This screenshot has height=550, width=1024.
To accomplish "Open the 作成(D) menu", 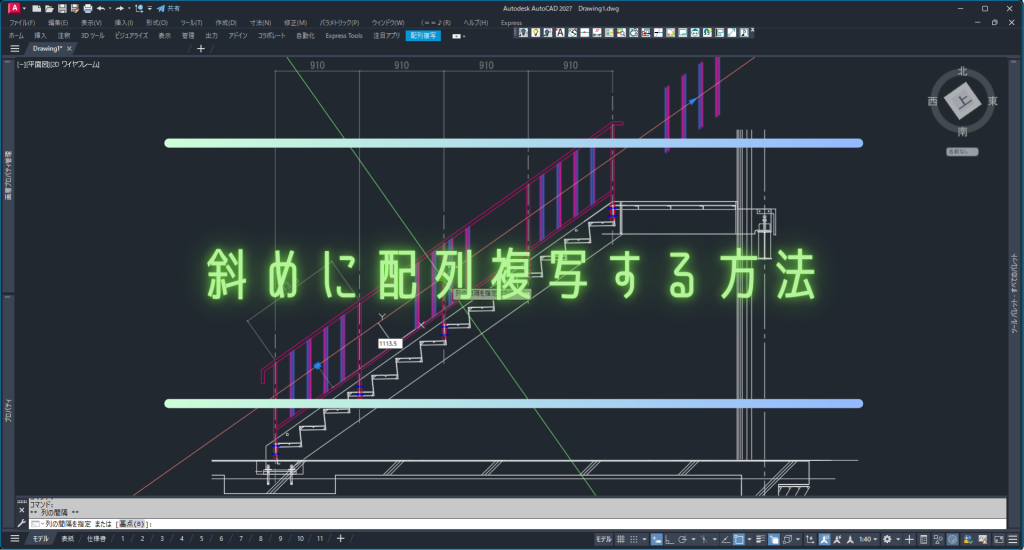I will (226, 22).
